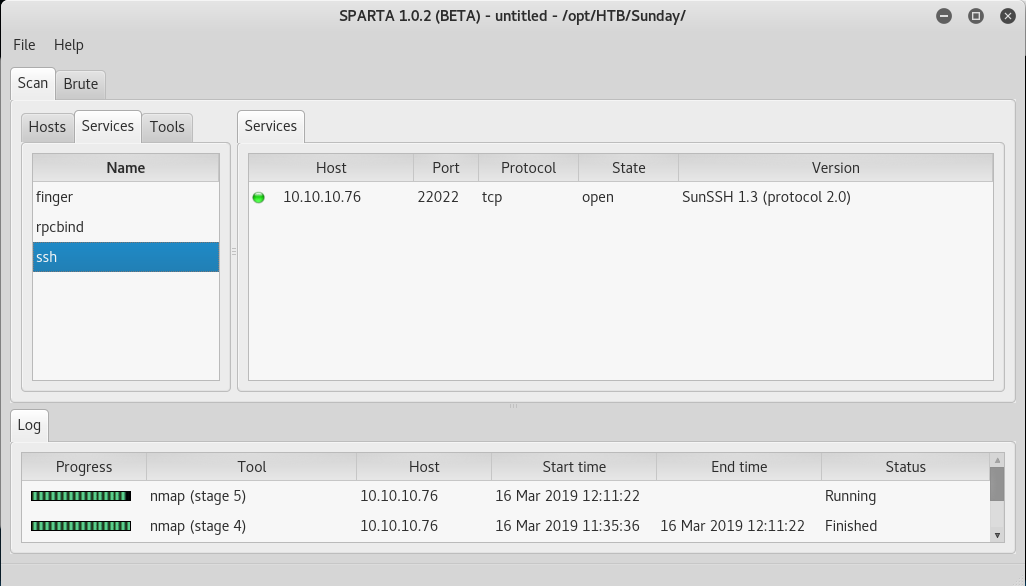Open the File menu

click(24, 45)
